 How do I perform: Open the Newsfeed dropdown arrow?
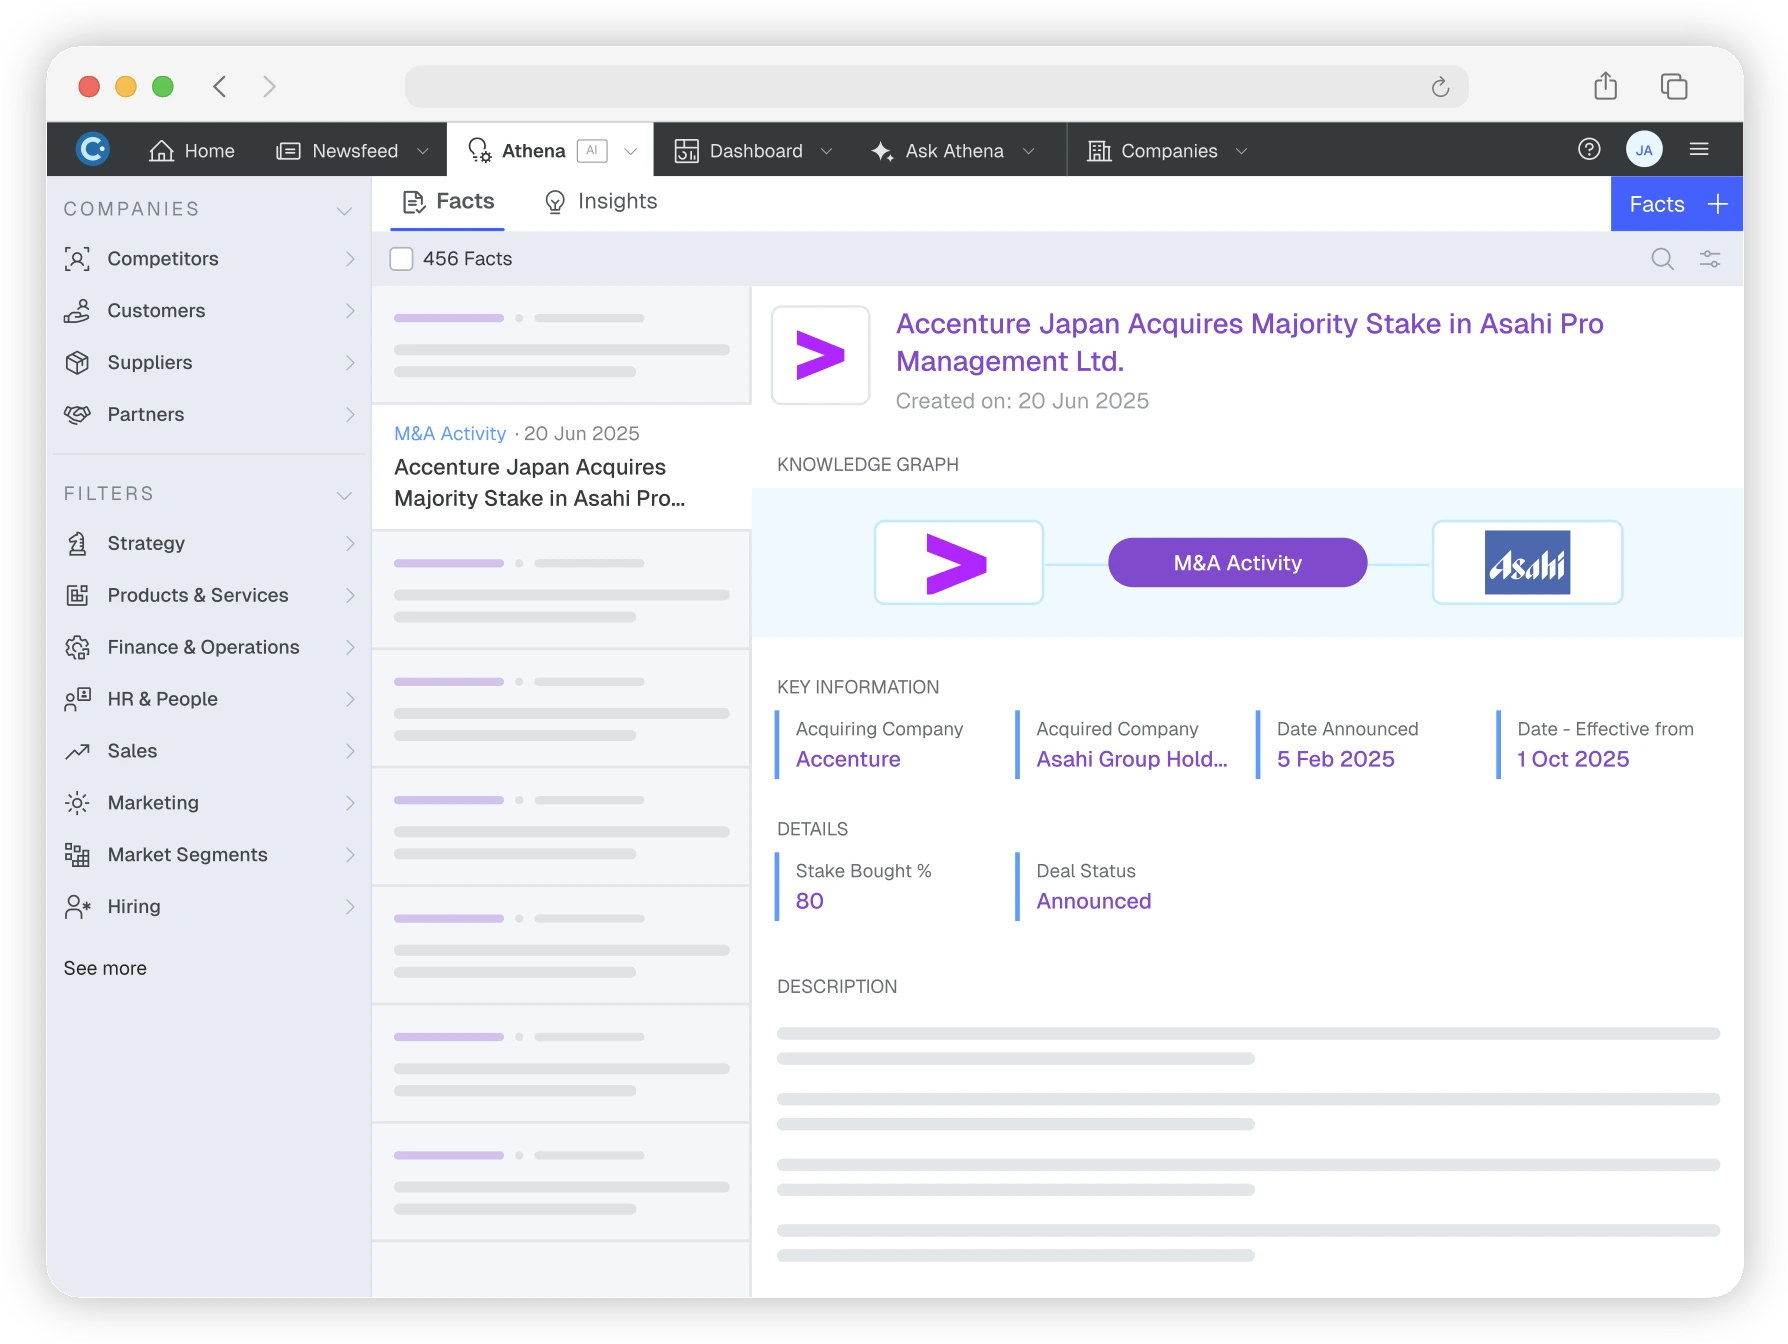[x=423, y=151]
